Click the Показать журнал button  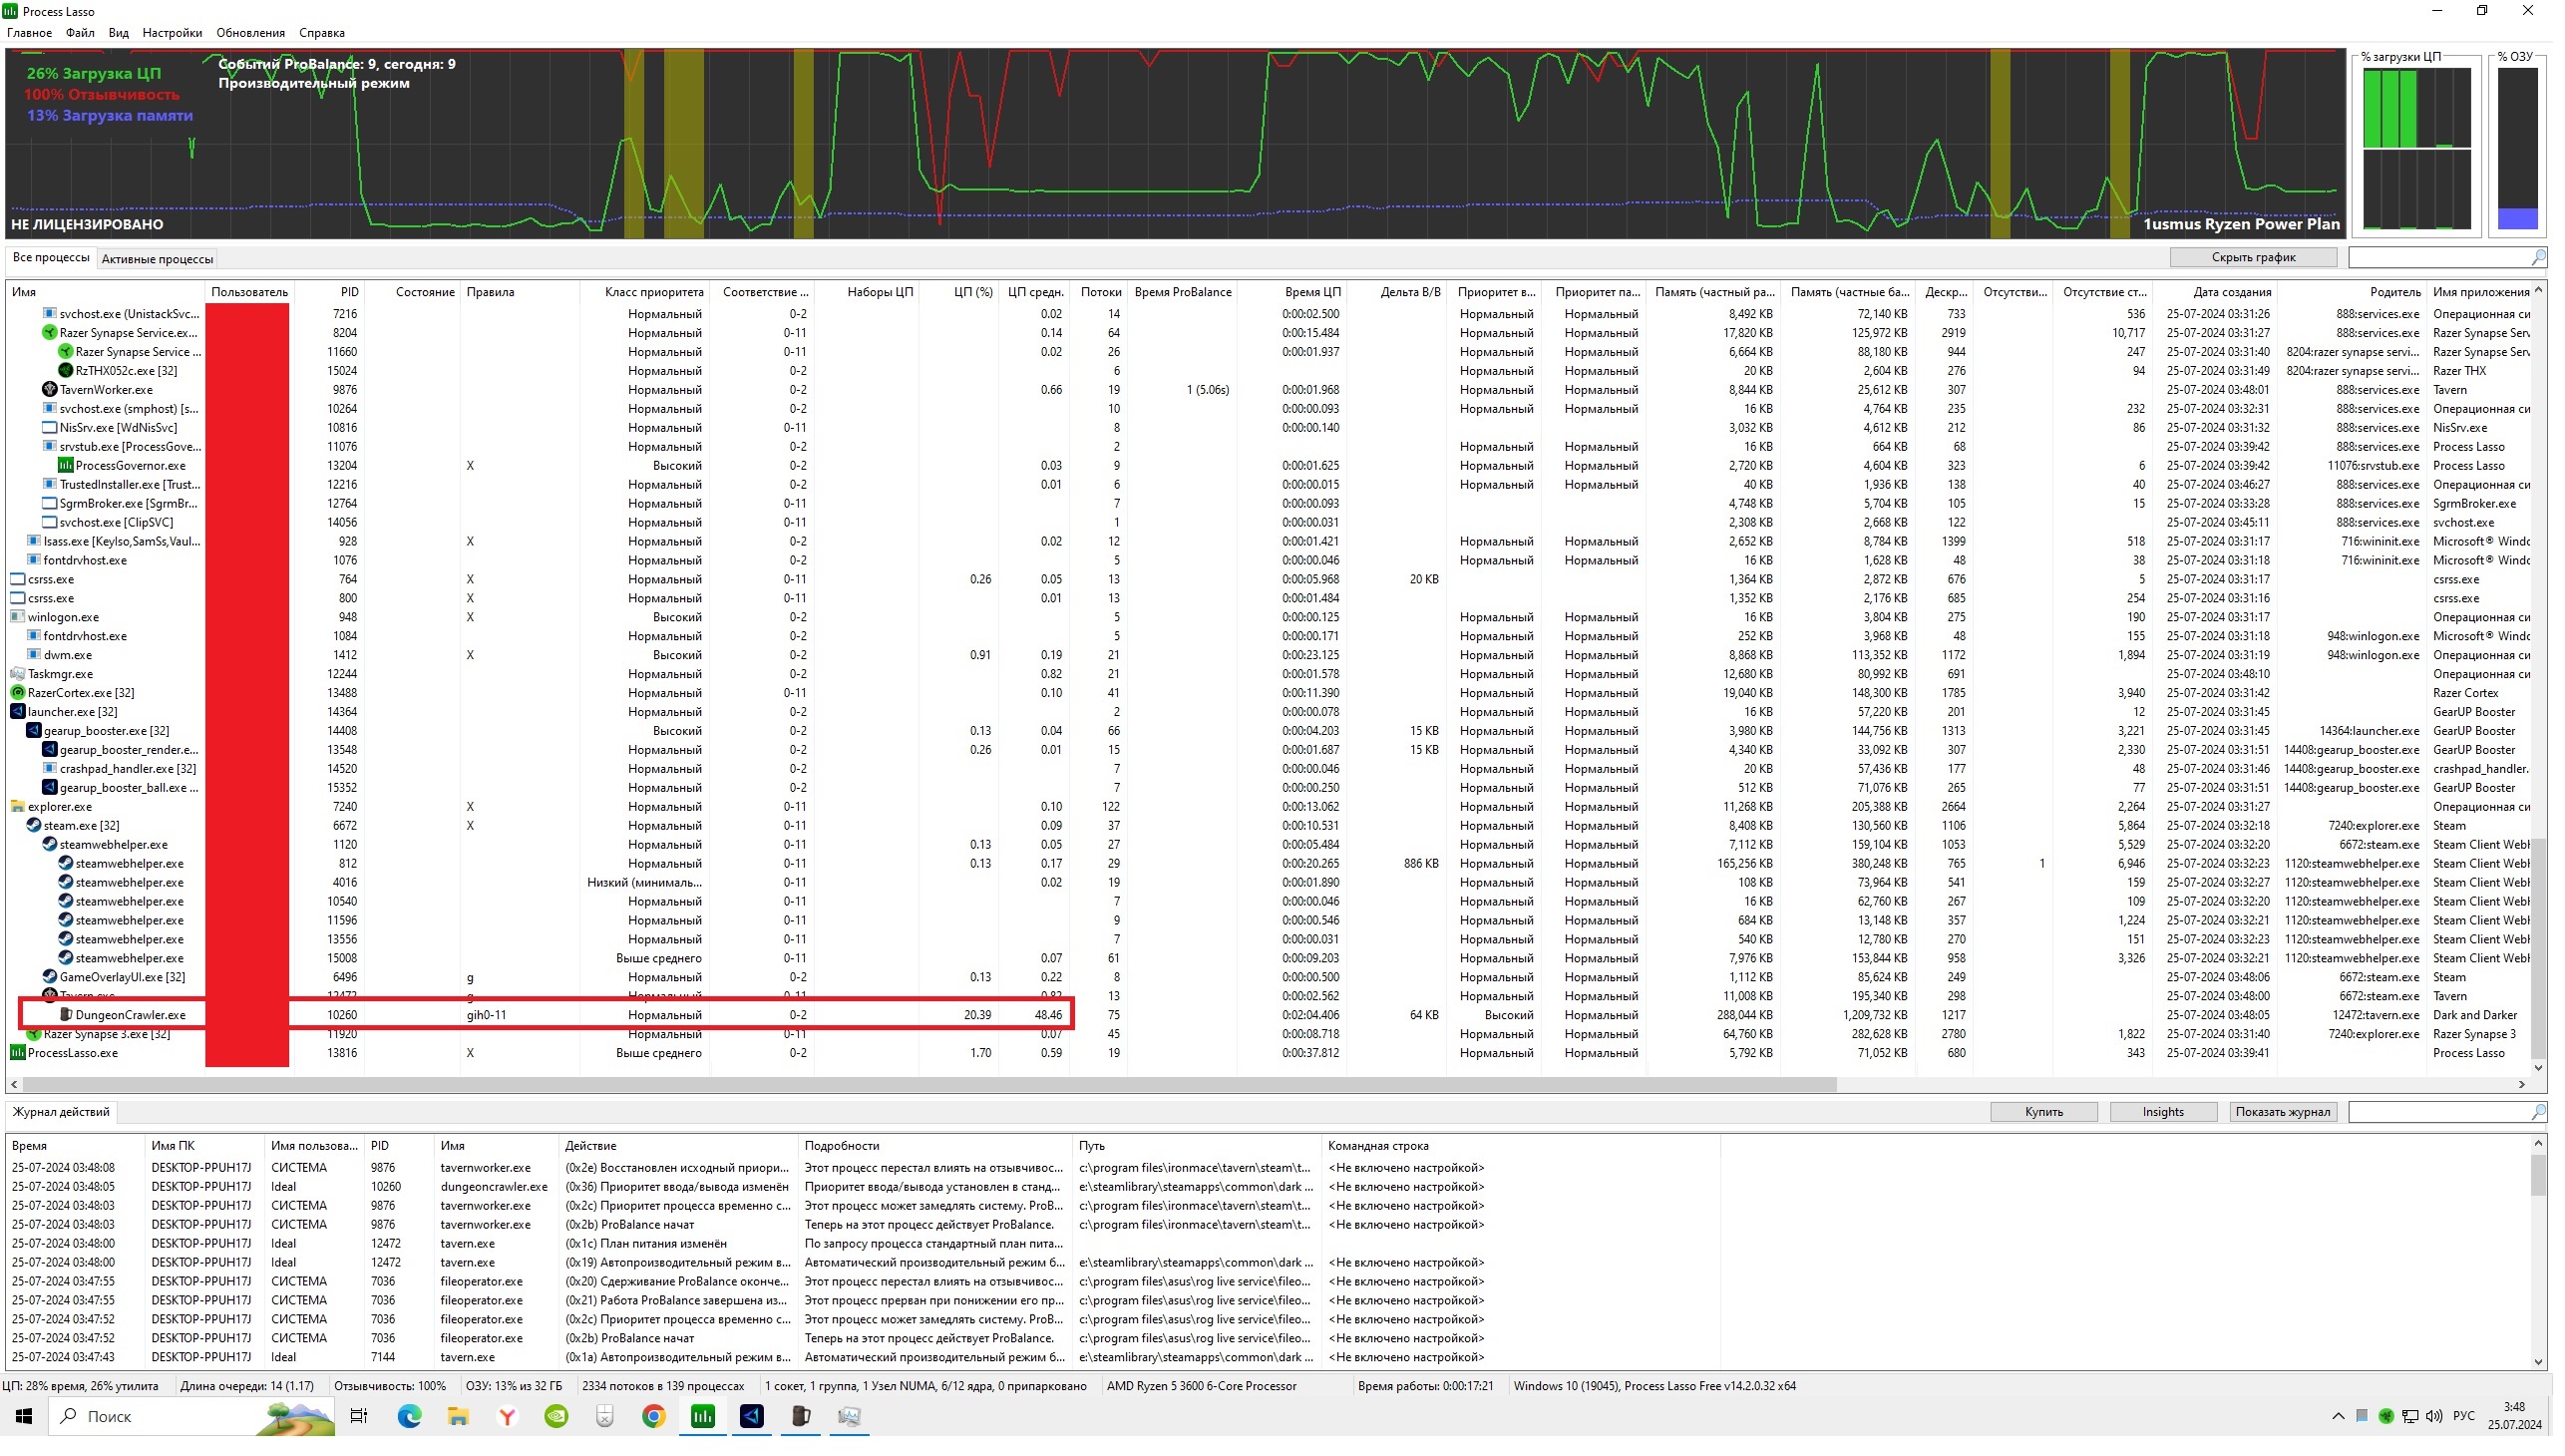[2283, 1112]
